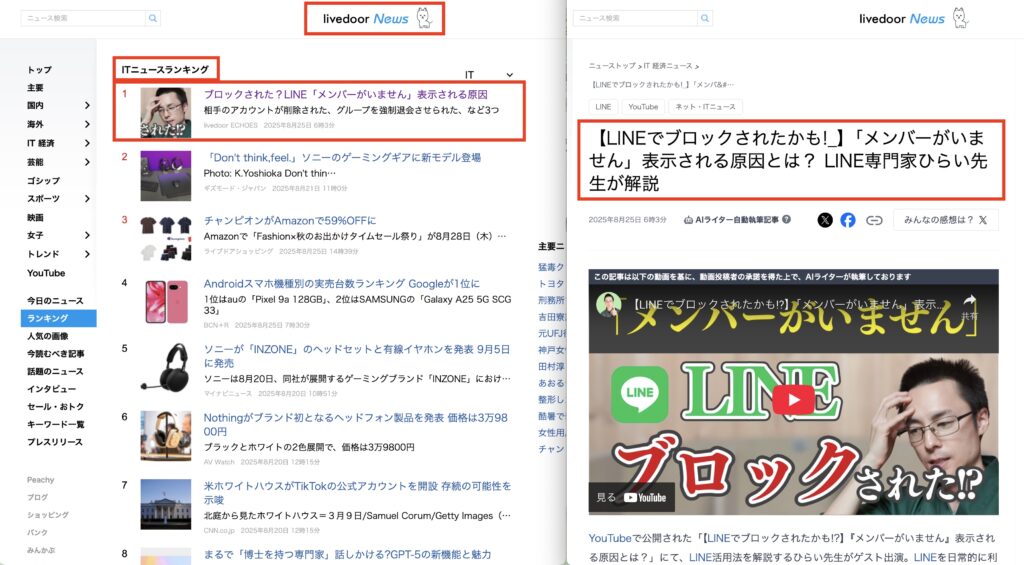Open 人気の画像 in sidebar
This screenshot has height=565, width=1024.
click(x=47, y=336)
